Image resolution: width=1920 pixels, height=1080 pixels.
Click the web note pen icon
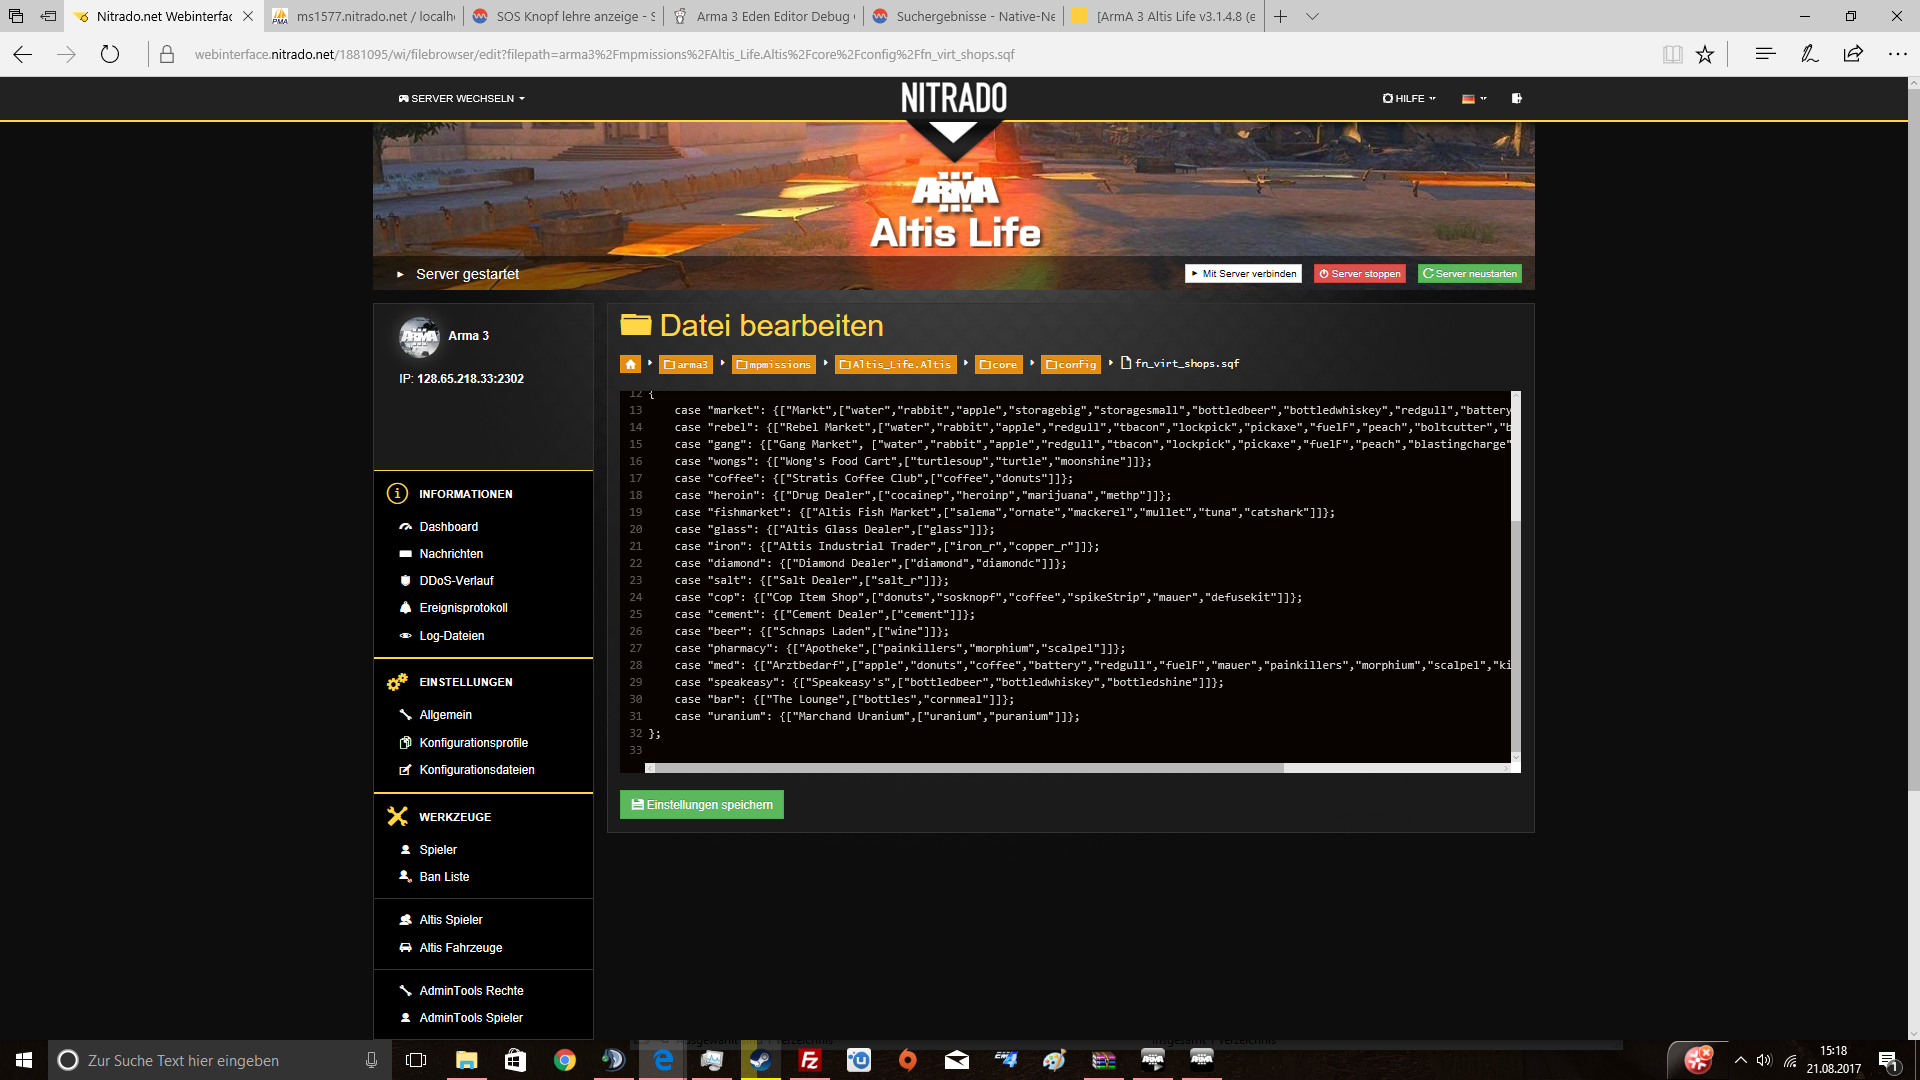1809,54
